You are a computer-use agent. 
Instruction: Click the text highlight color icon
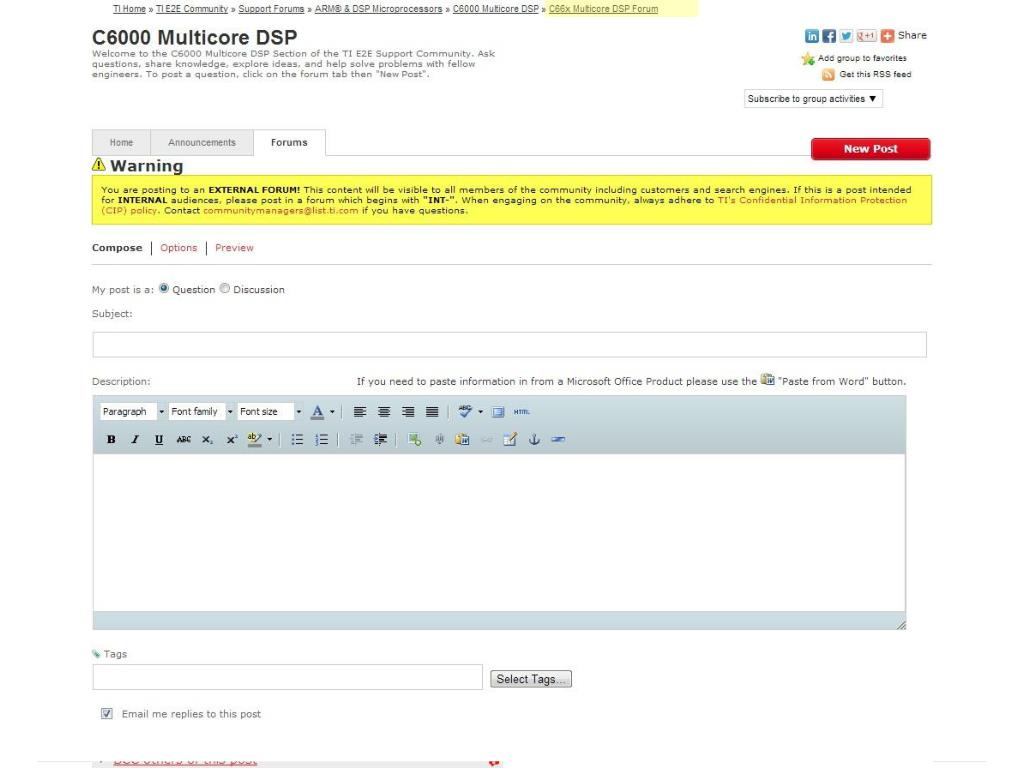(x=255, y=440)
